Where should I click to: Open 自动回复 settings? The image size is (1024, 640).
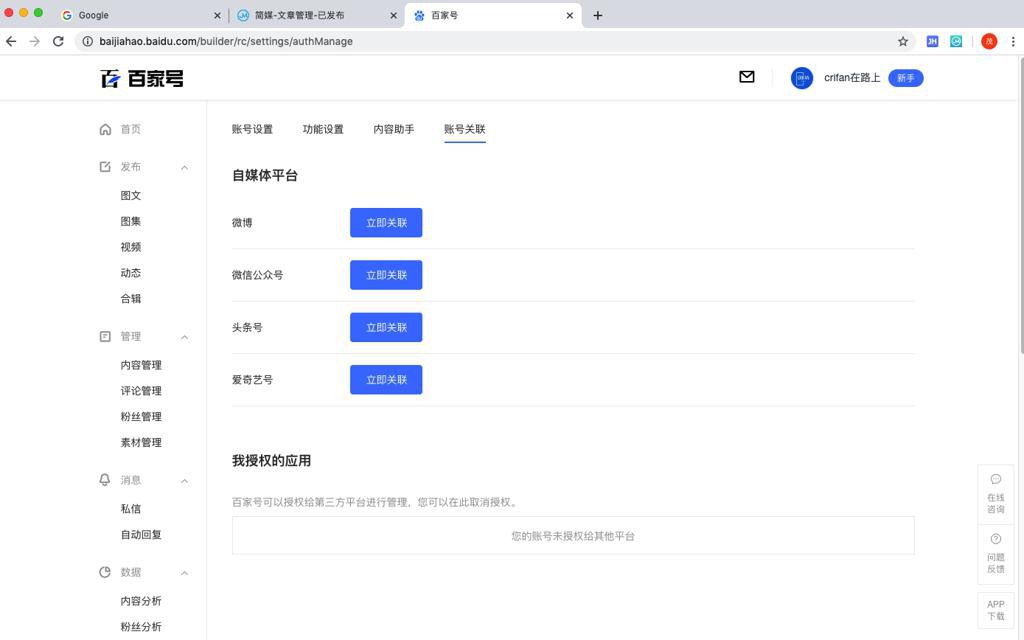pyautogui.click(x=141, y=534)
